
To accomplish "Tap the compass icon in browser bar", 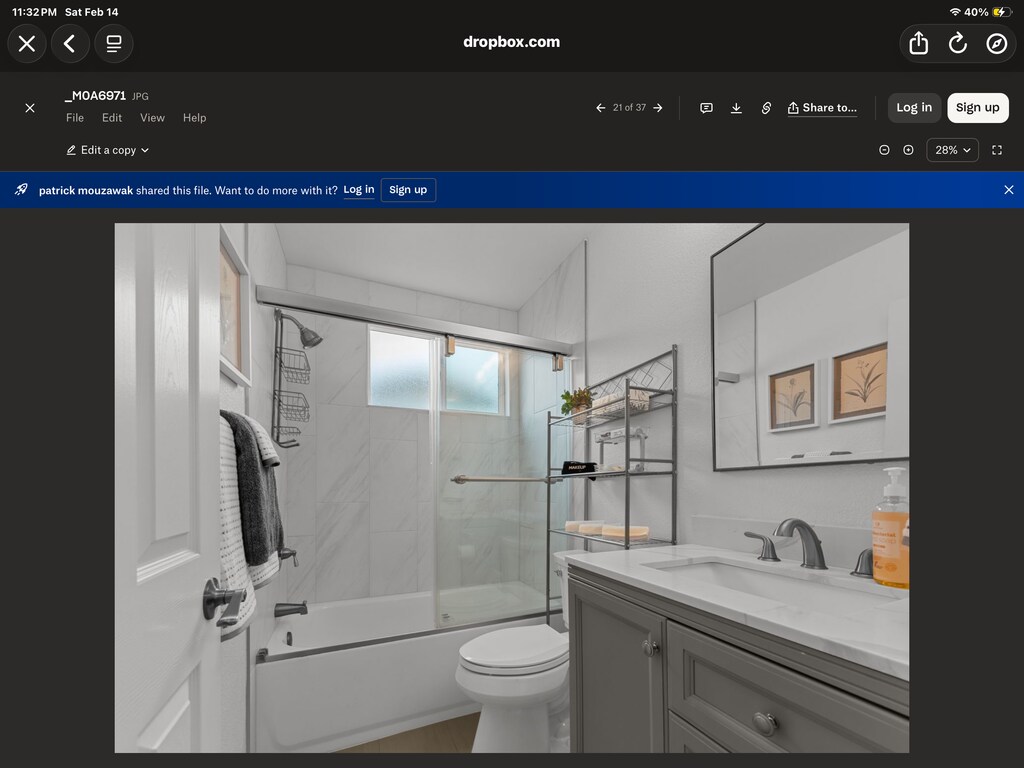I will coord(996,43).
